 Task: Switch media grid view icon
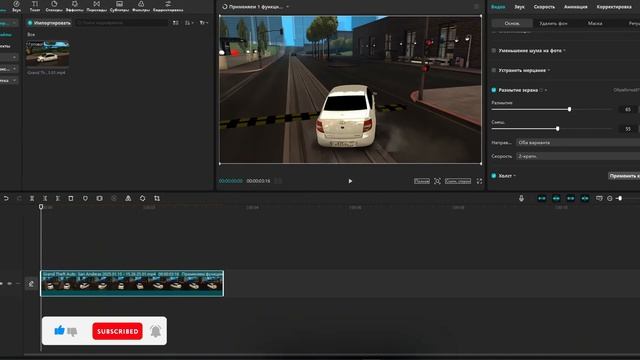tap(176, 23)
